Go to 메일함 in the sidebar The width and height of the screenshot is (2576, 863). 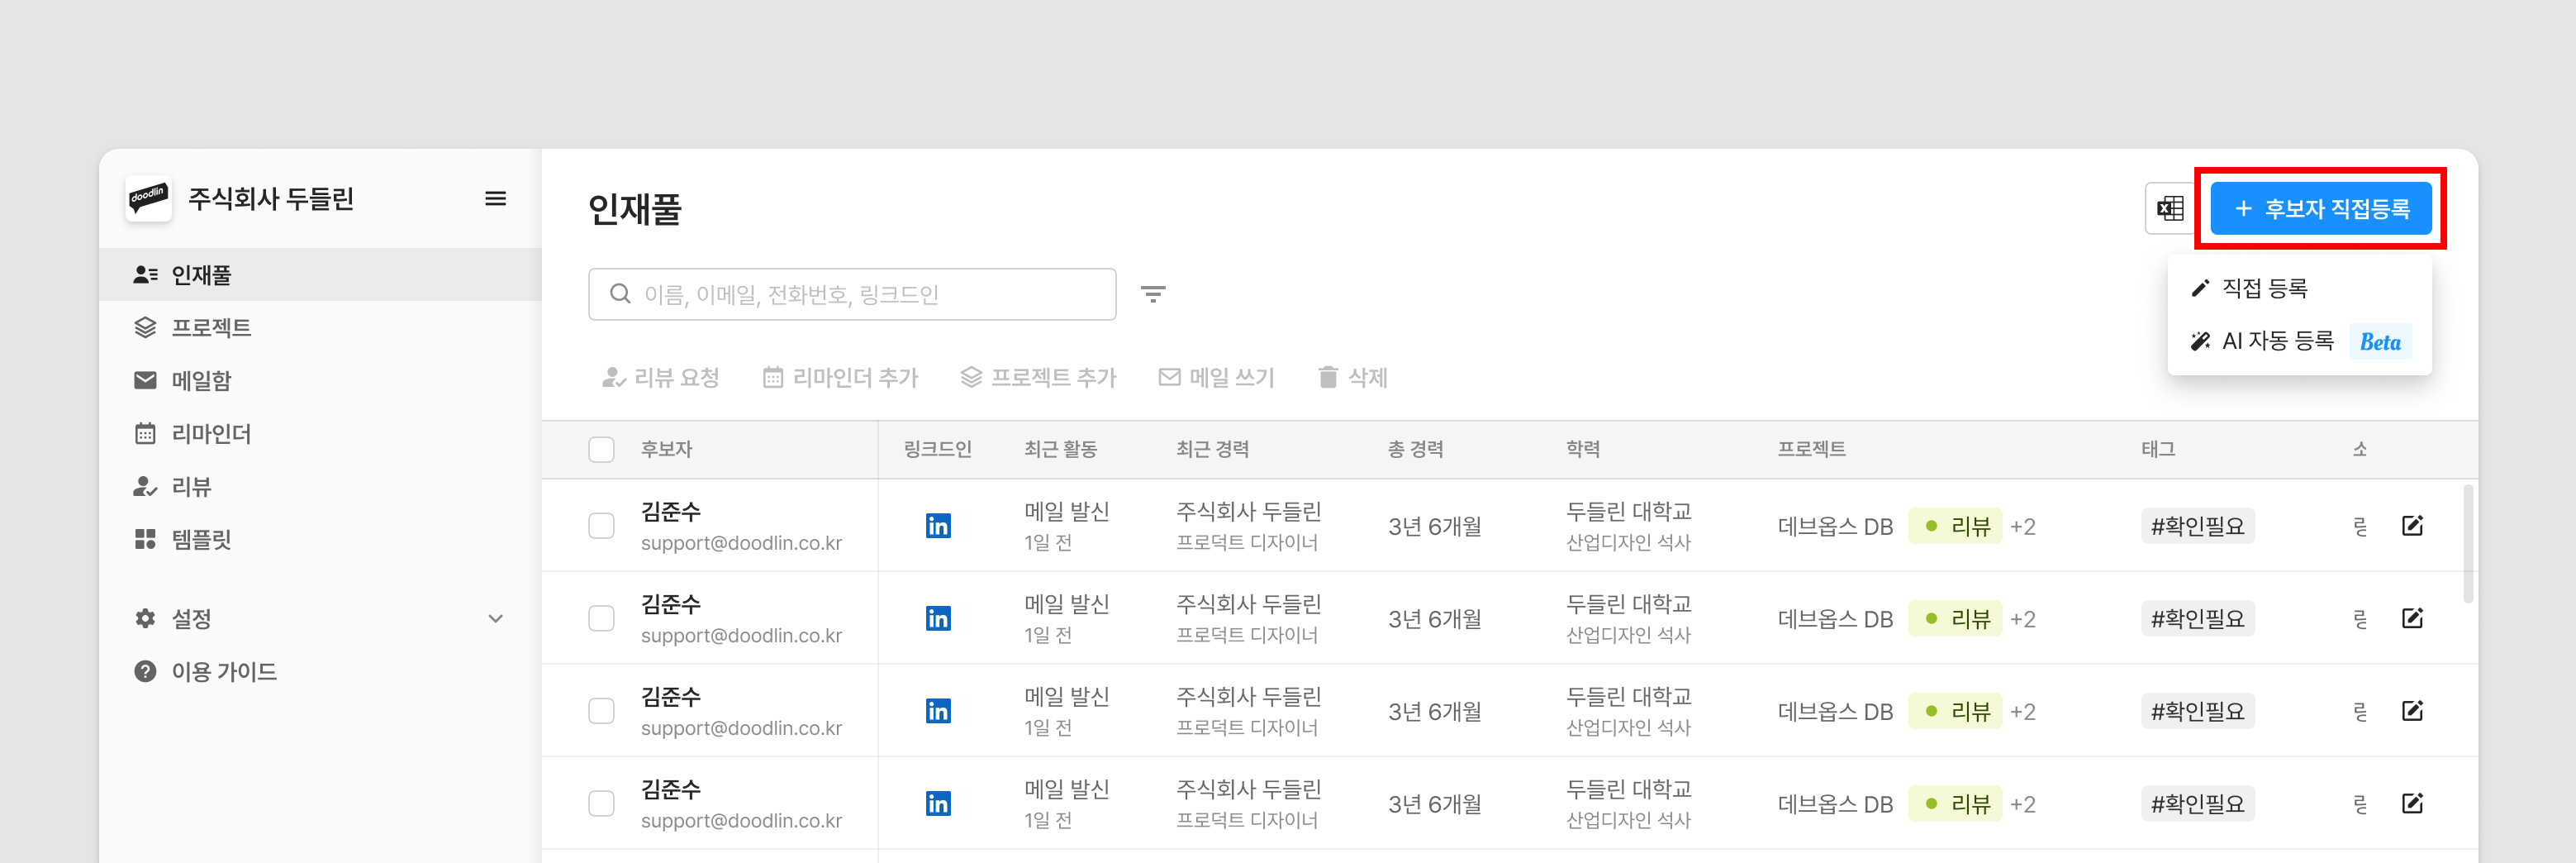coord(201,381)
